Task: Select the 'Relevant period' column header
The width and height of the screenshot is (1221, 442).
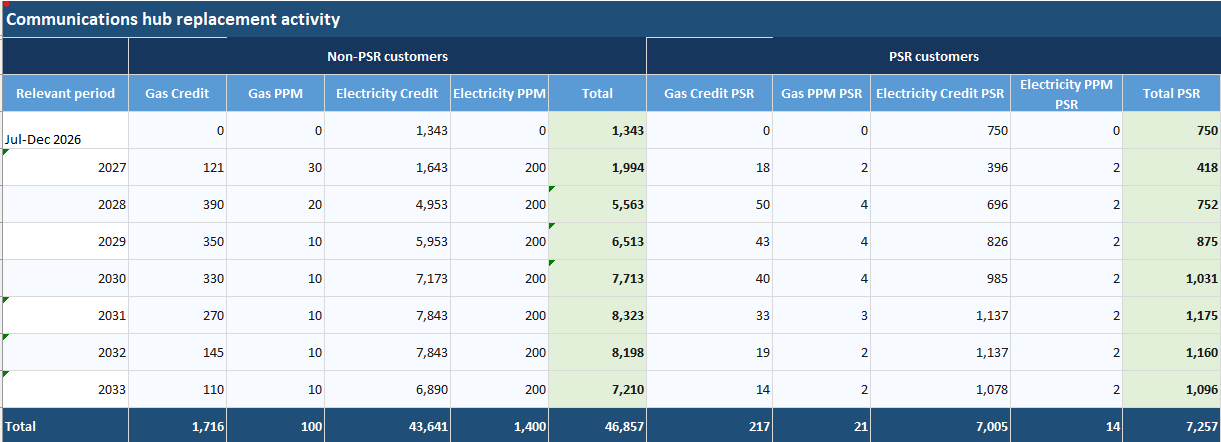Action: pyautogui.click(x=65, y=93)
